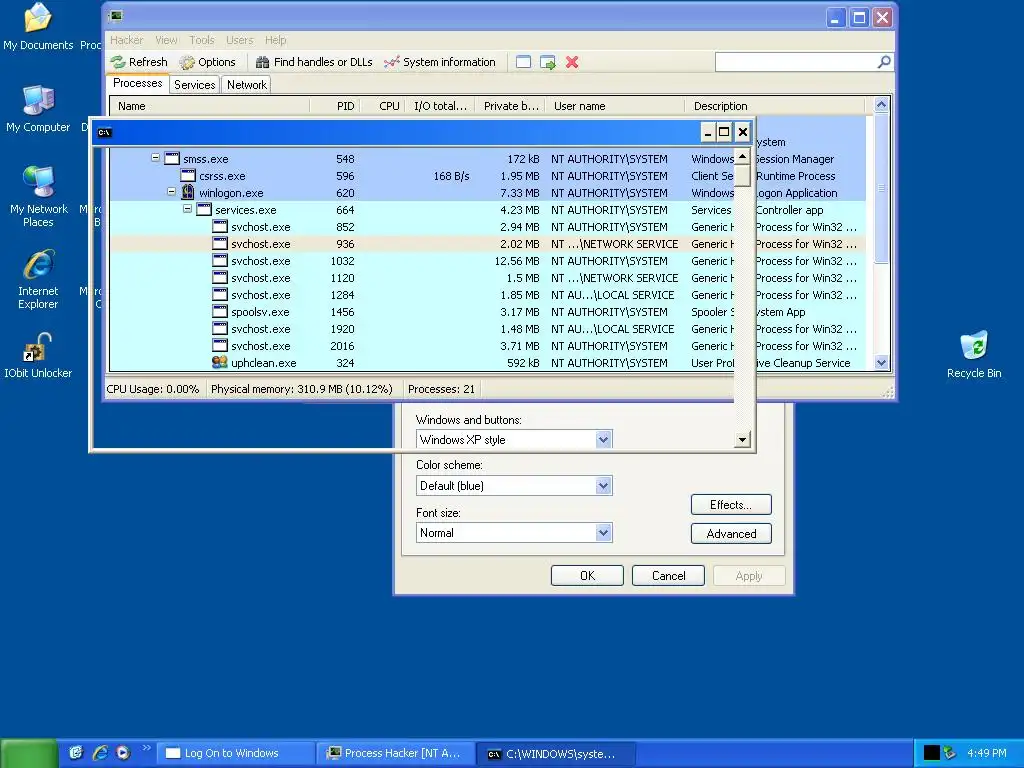This screenshot has height=768, width=1024.
Task: Collapse the smss.exe tree node
Action: click(x=155, y=157)
